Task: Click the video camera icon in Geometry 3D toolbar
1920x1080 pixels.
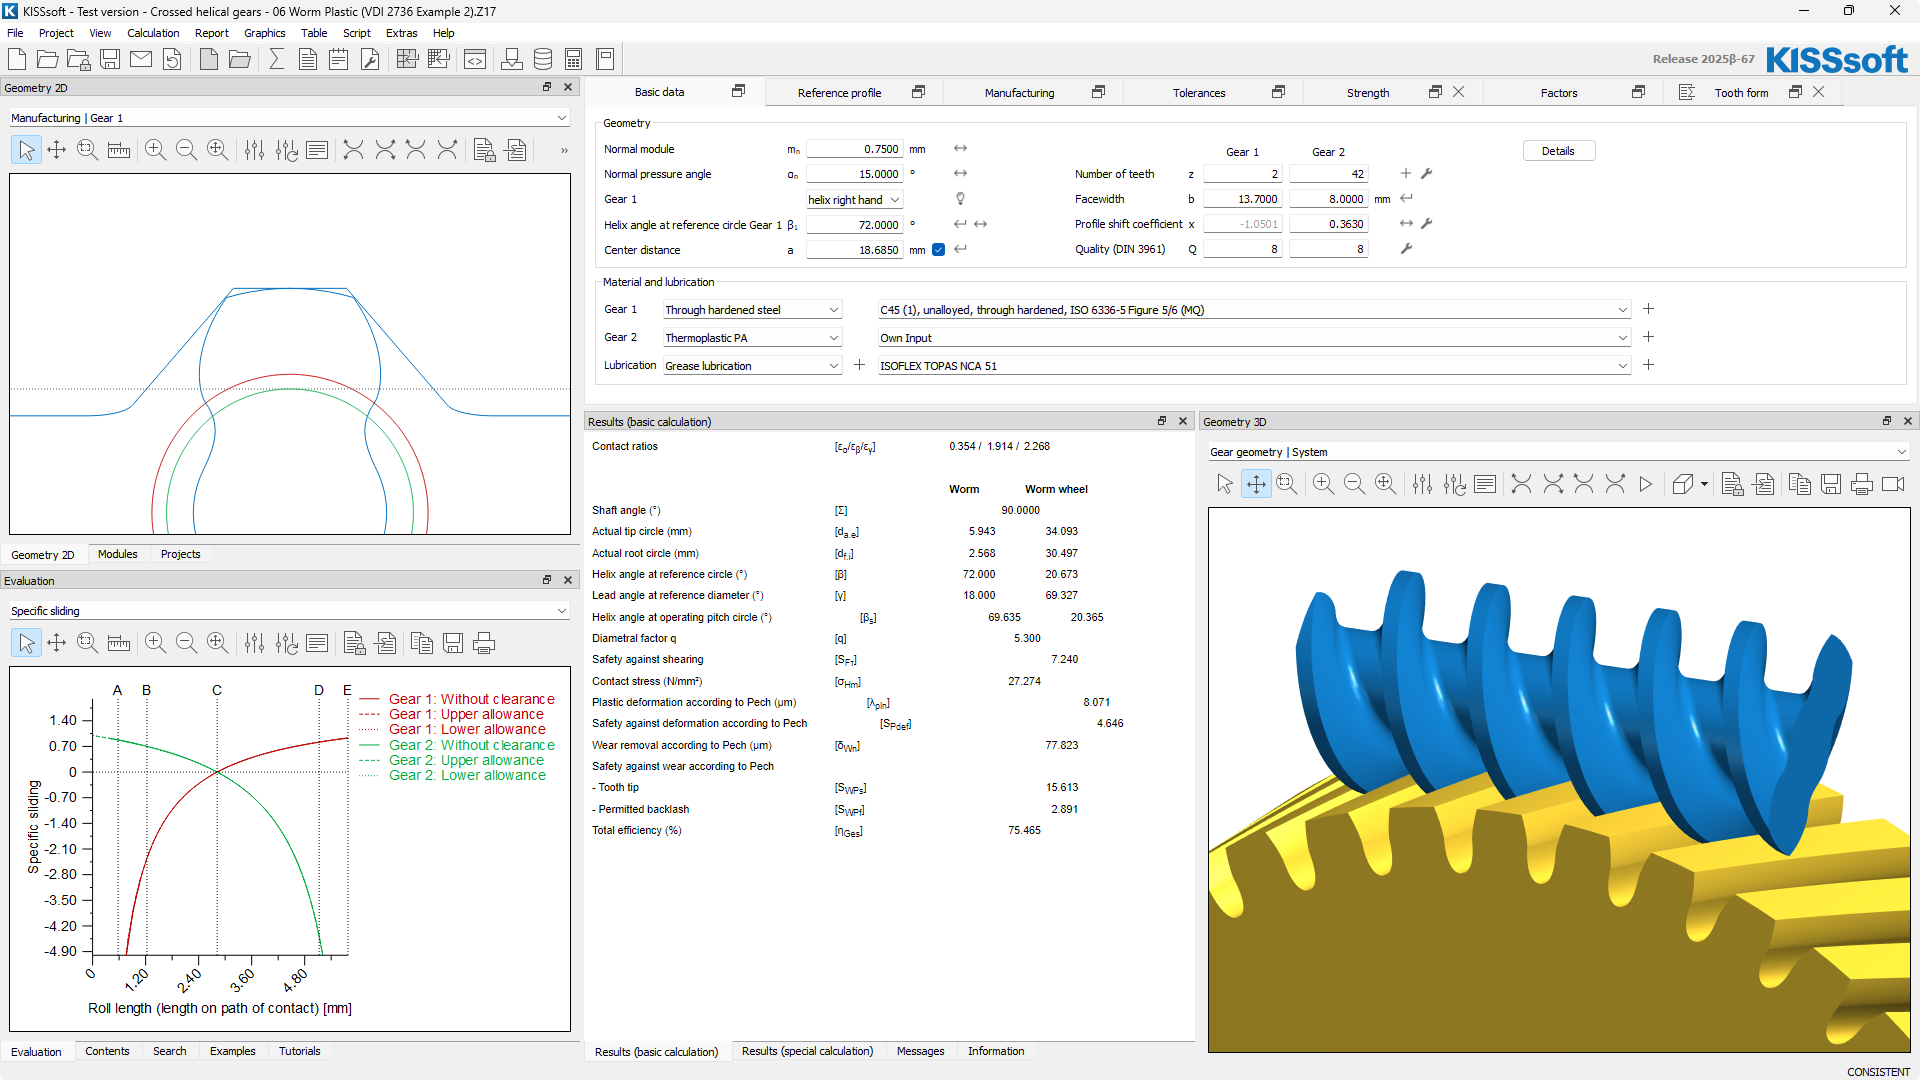Action: (1893, 484)
